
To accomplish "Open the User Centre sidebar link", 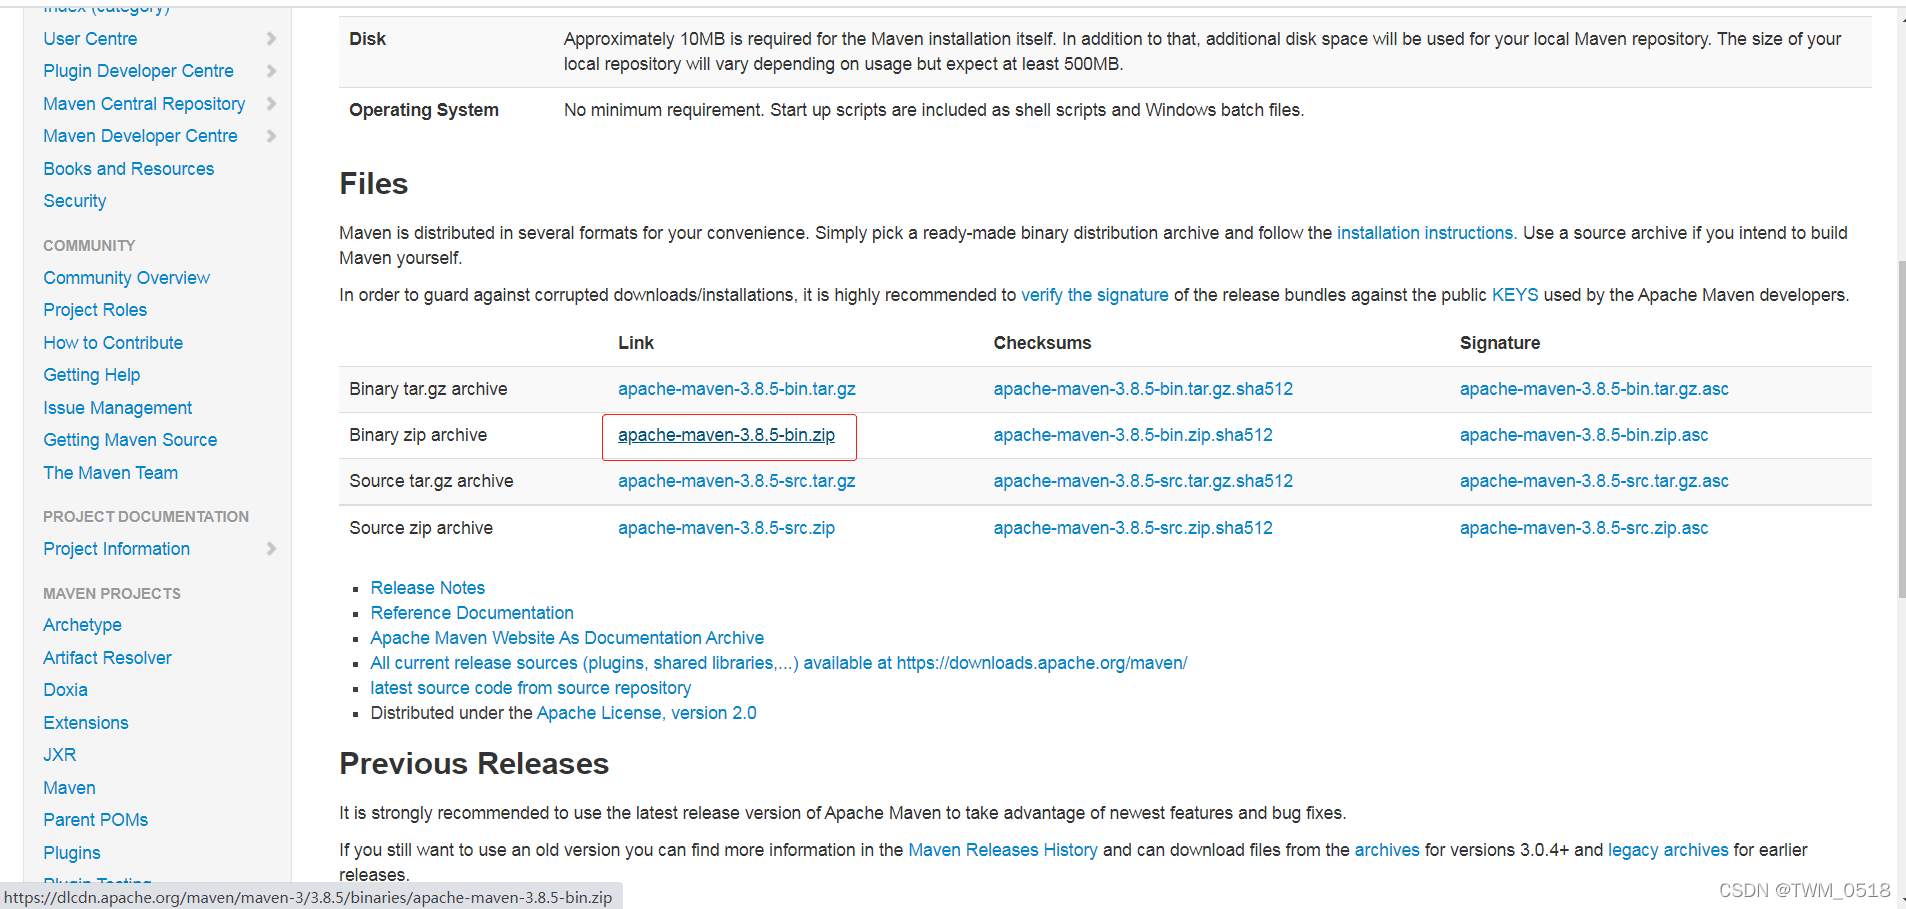I will point(90,39).
